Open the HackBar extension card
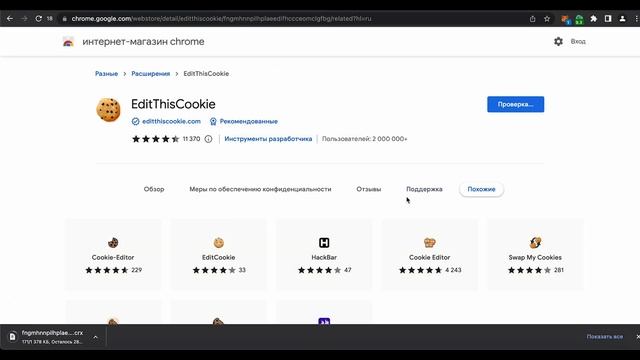This screenshot has height=360, width=640. (324, 255)
